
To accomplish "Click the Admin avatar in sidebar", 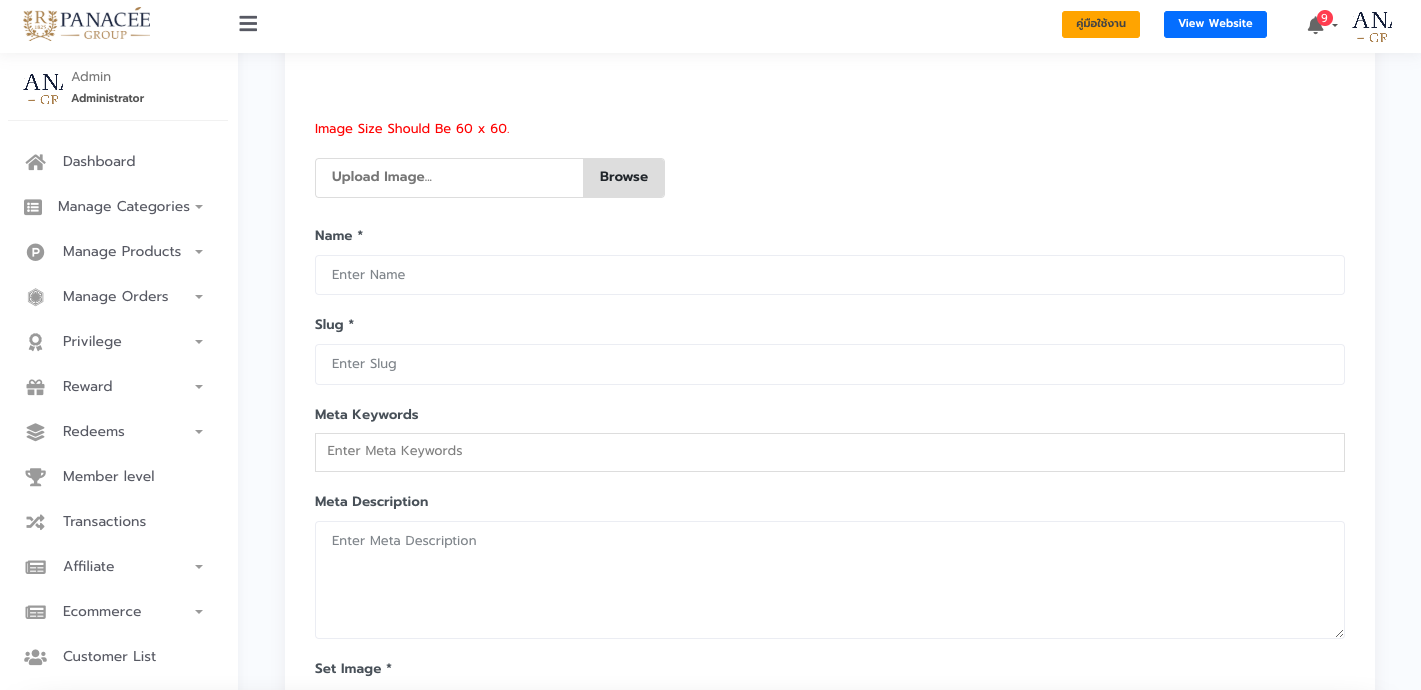I will pyautogui.click(x=43, y=87).
